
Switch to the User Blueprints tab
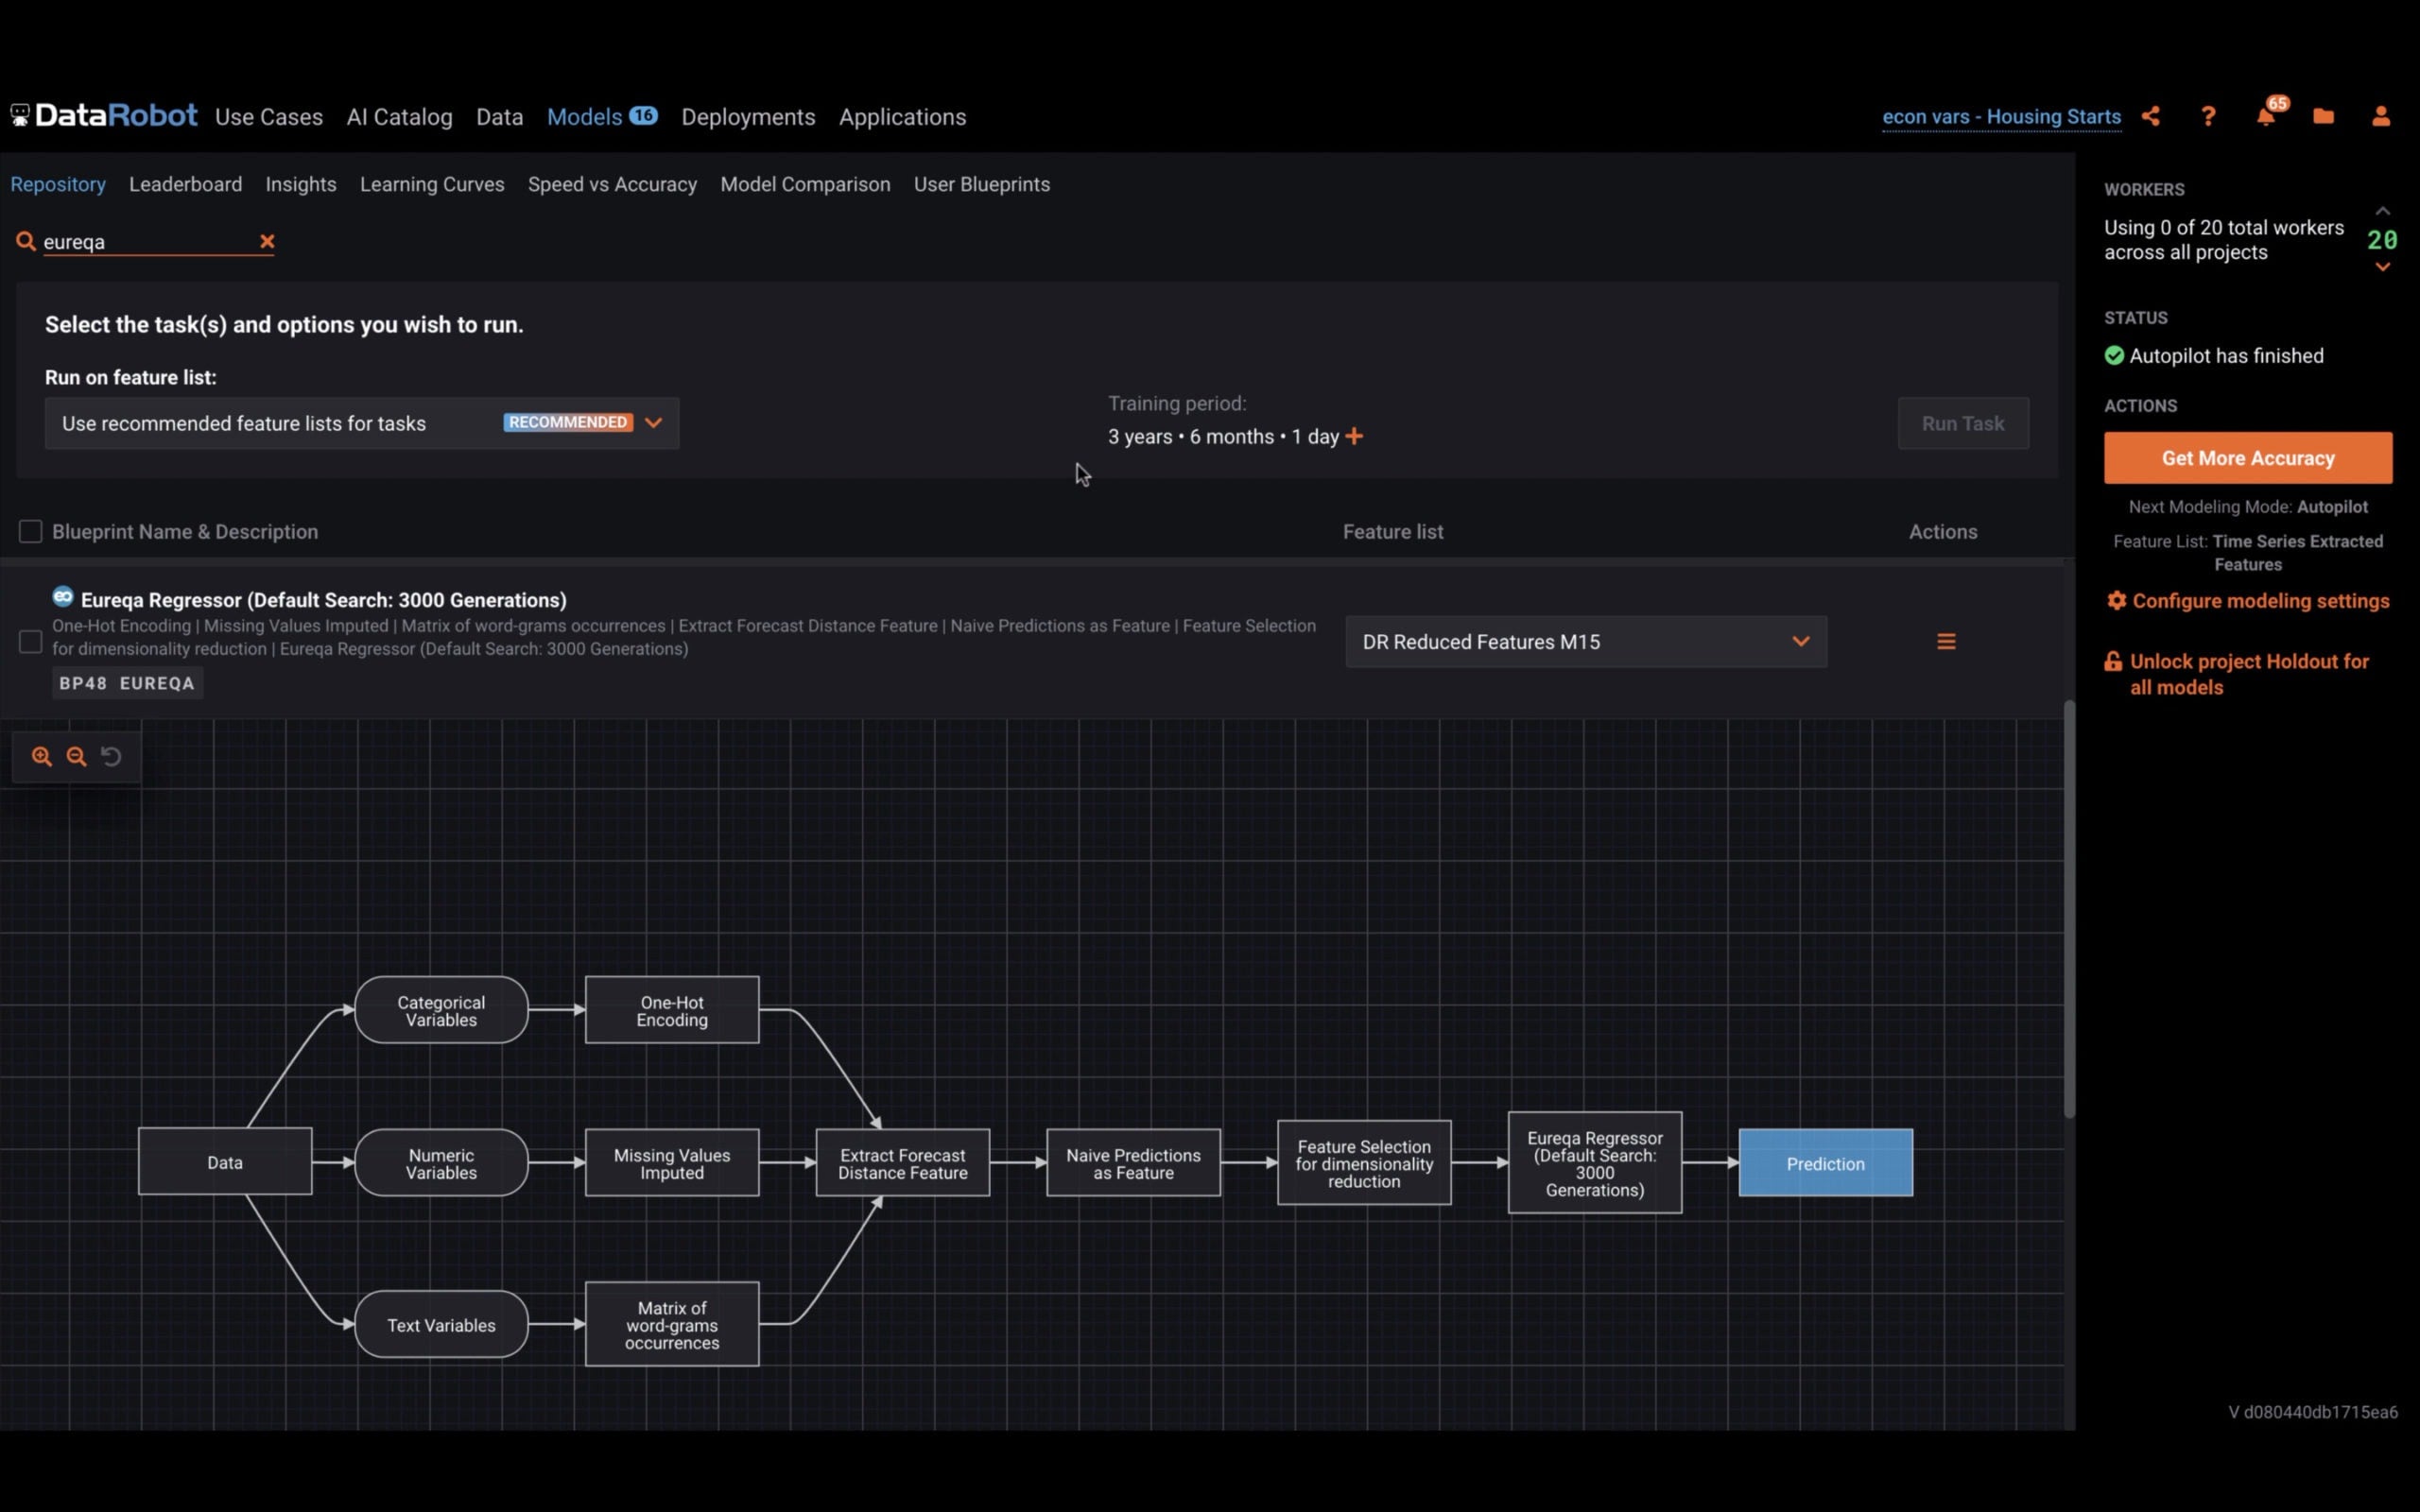click(982, 184)
